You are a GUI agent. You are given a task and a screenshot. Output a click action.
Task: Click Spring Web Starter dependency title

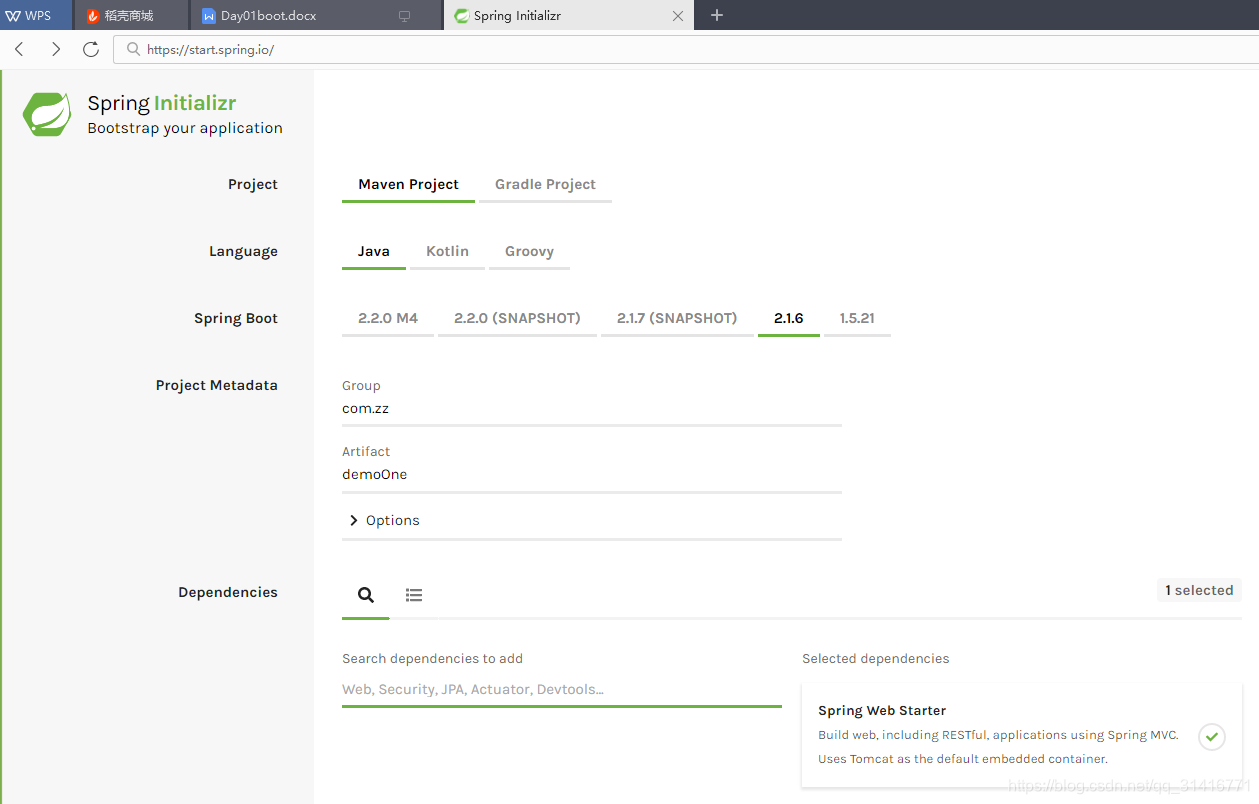tap(882, 711)
